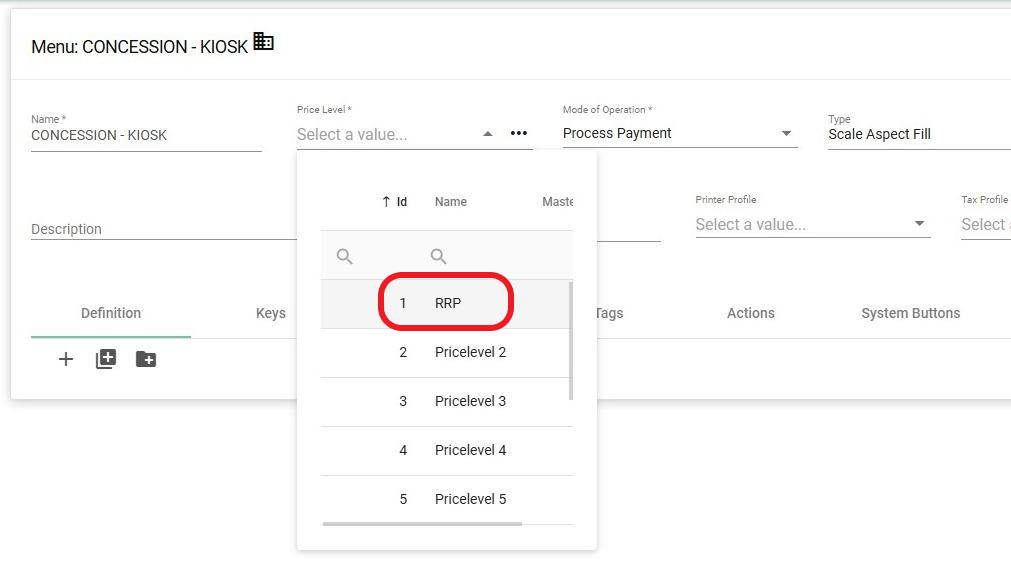Open the System Buttons tab

910,313
